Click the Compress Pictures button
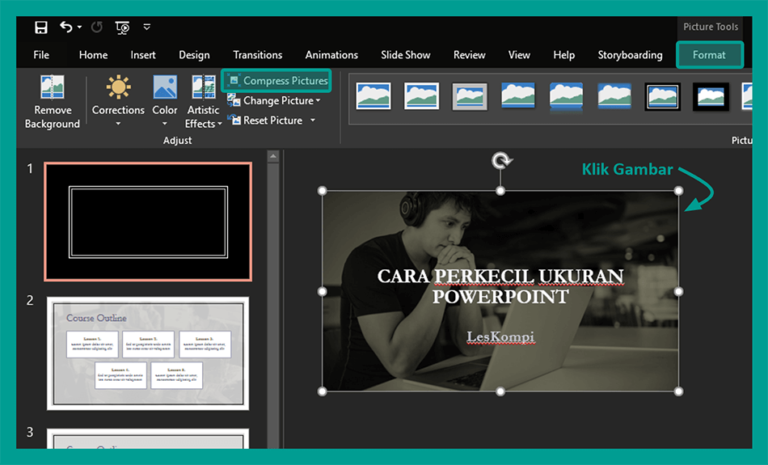 277,80
